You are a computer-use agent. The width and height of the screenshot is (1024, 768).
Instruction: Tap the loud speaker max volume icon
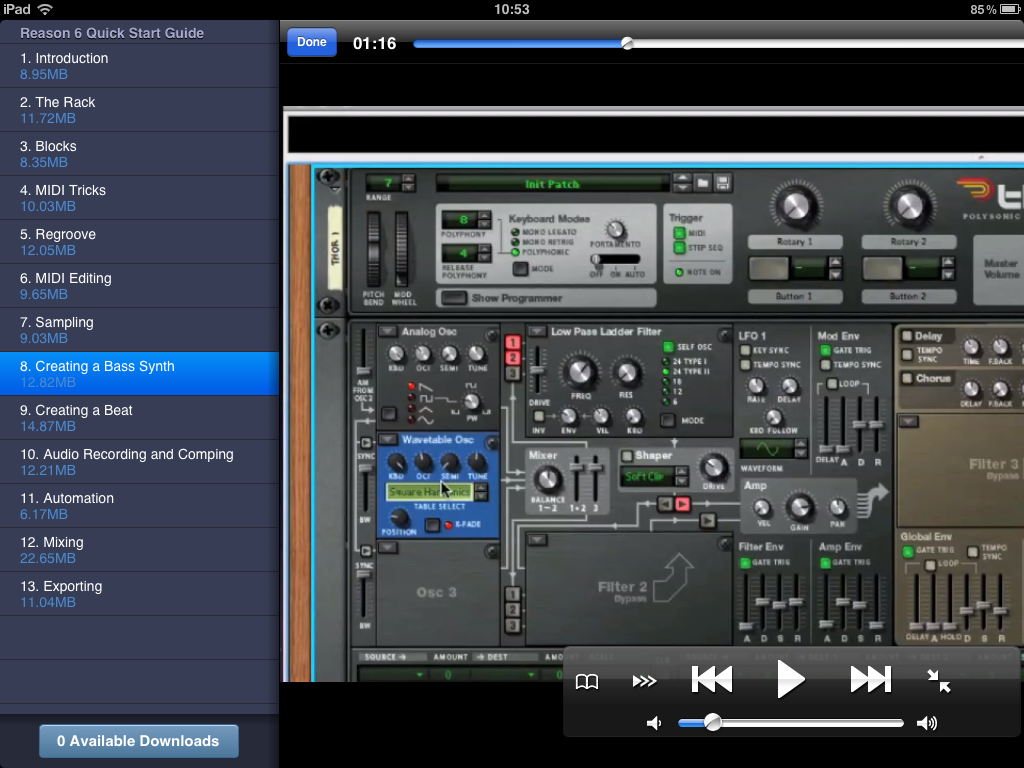[927, 723]
